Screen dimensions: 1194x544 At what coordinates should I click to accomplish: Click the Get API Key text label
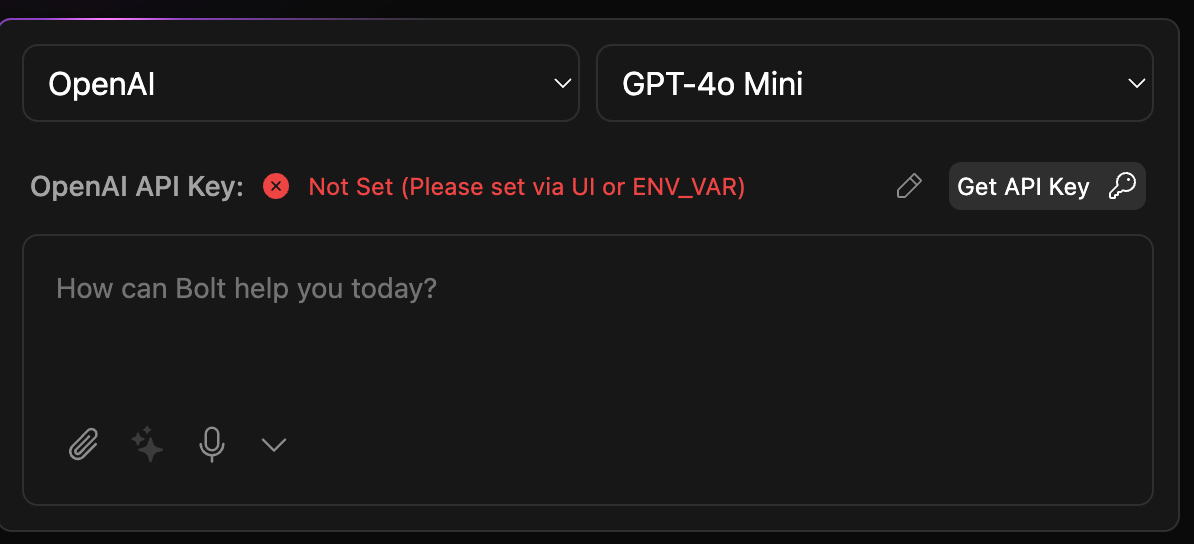click(x=1023, y=187)
